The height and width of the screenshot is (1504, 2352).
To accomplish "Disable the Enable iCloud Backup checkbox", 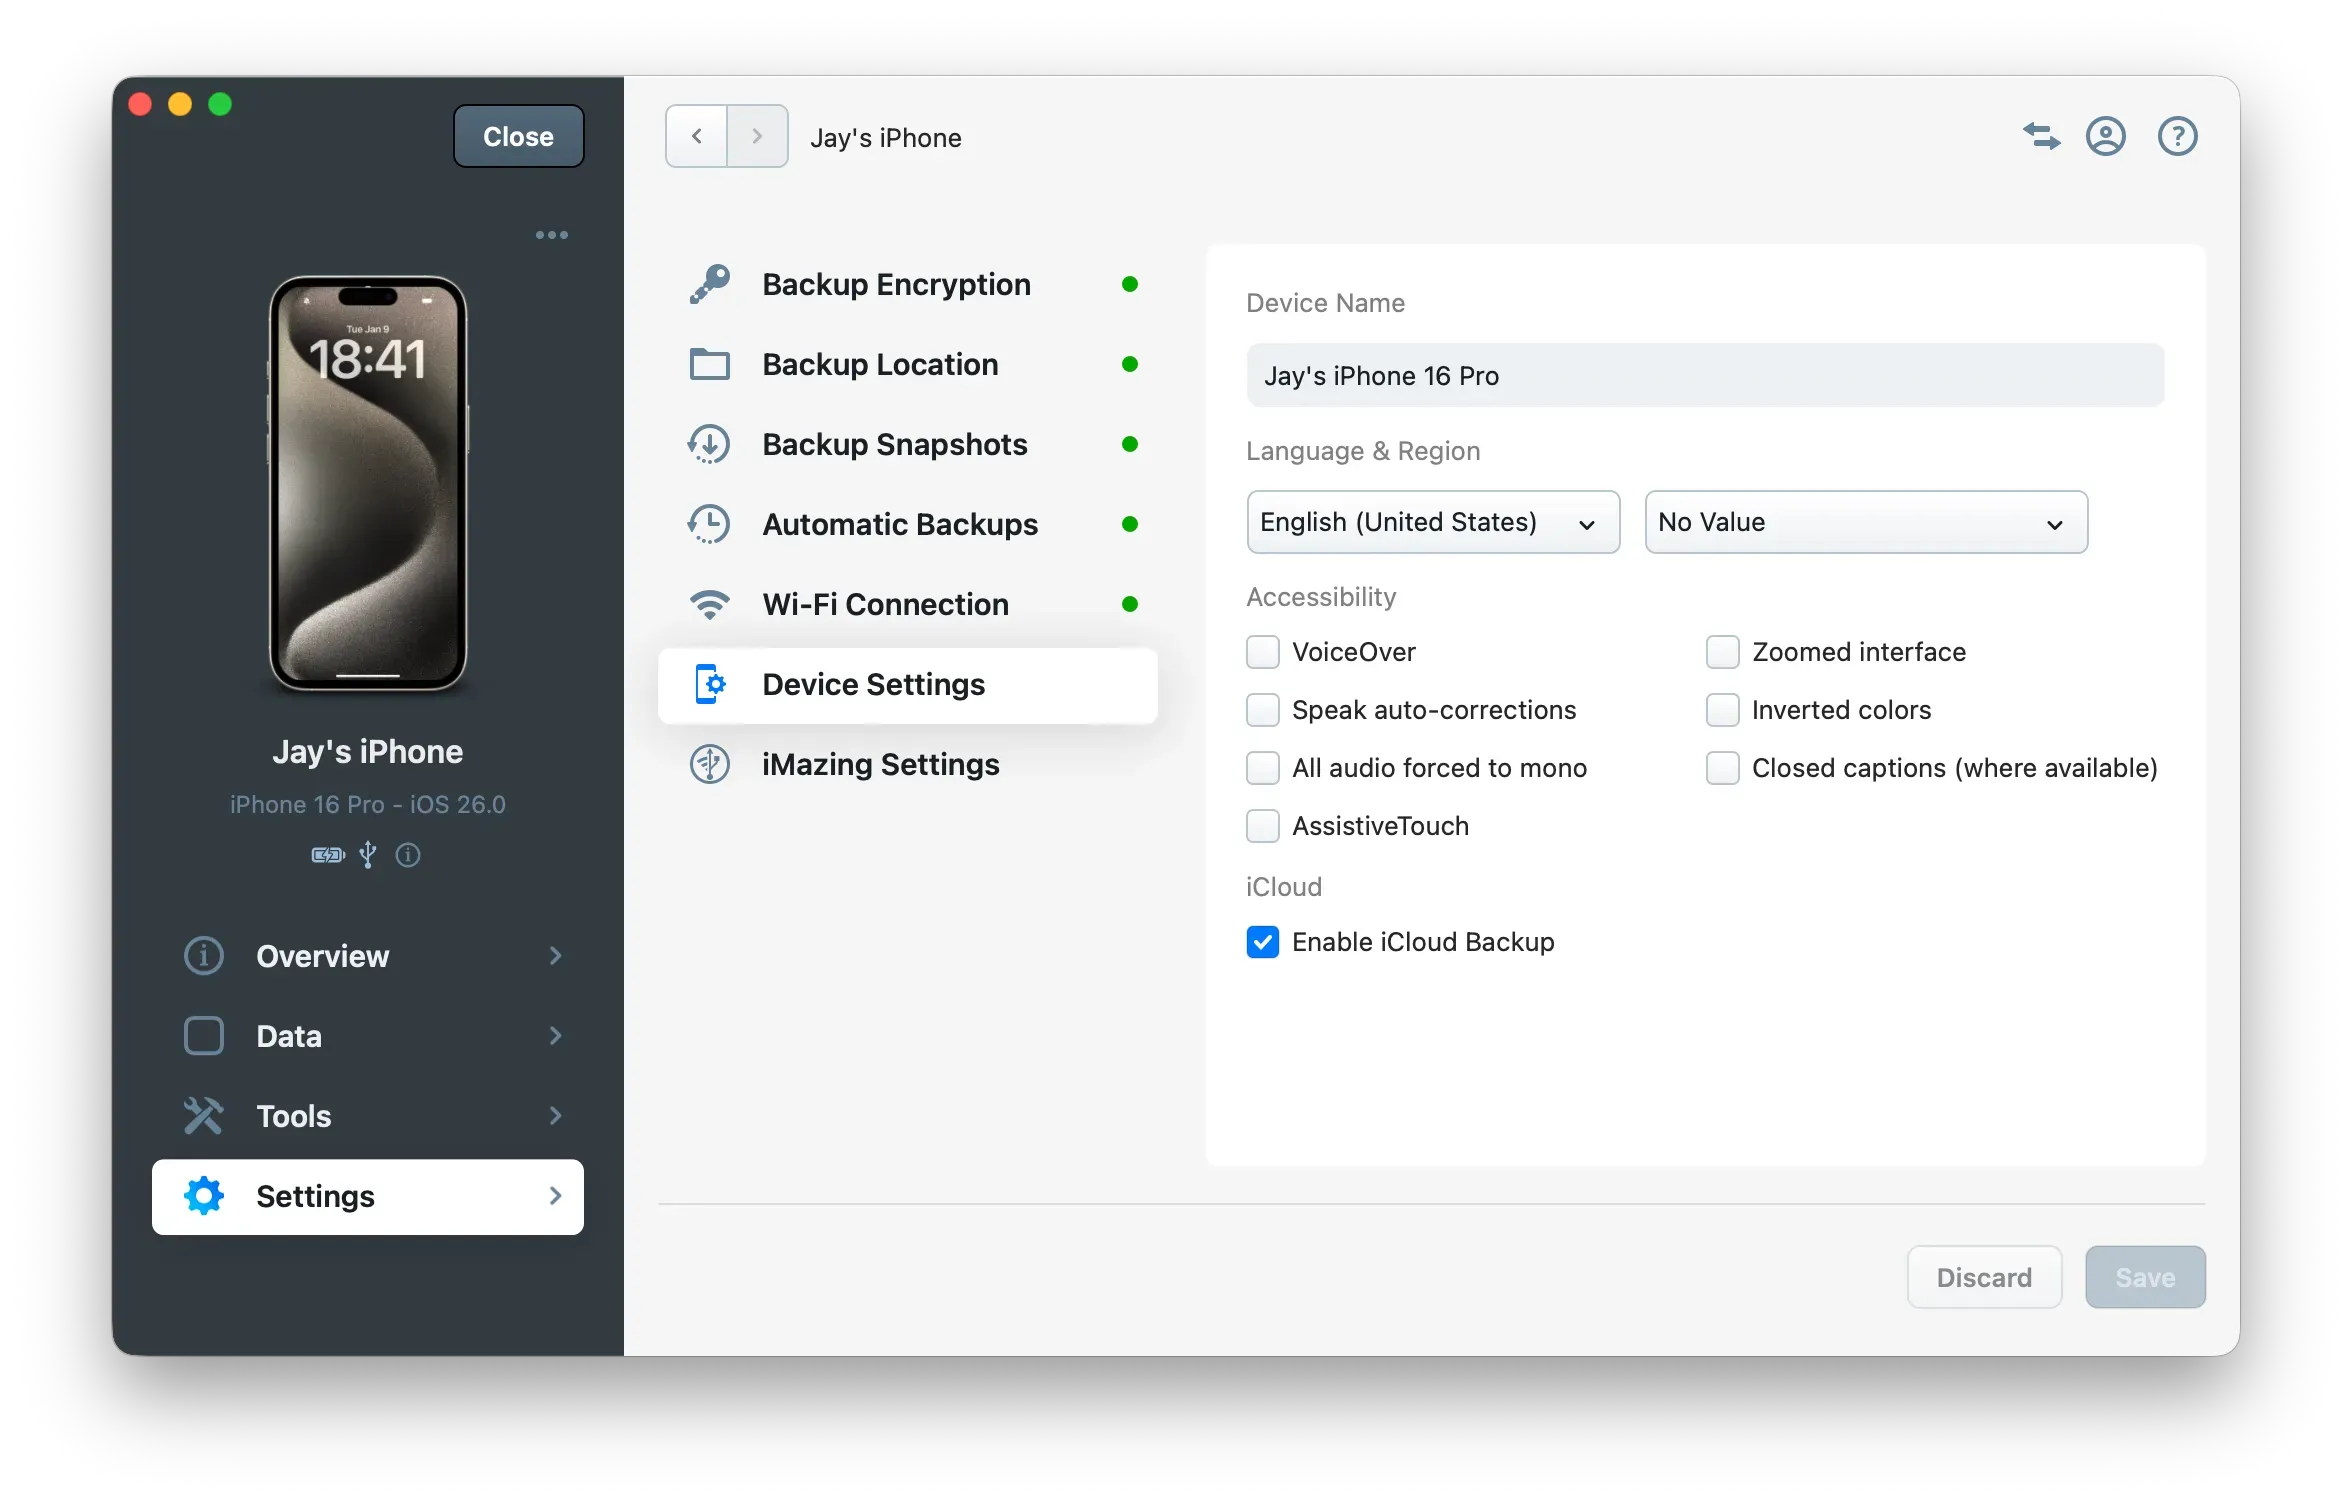I will pyautogui.click(x=1263, y=942).
